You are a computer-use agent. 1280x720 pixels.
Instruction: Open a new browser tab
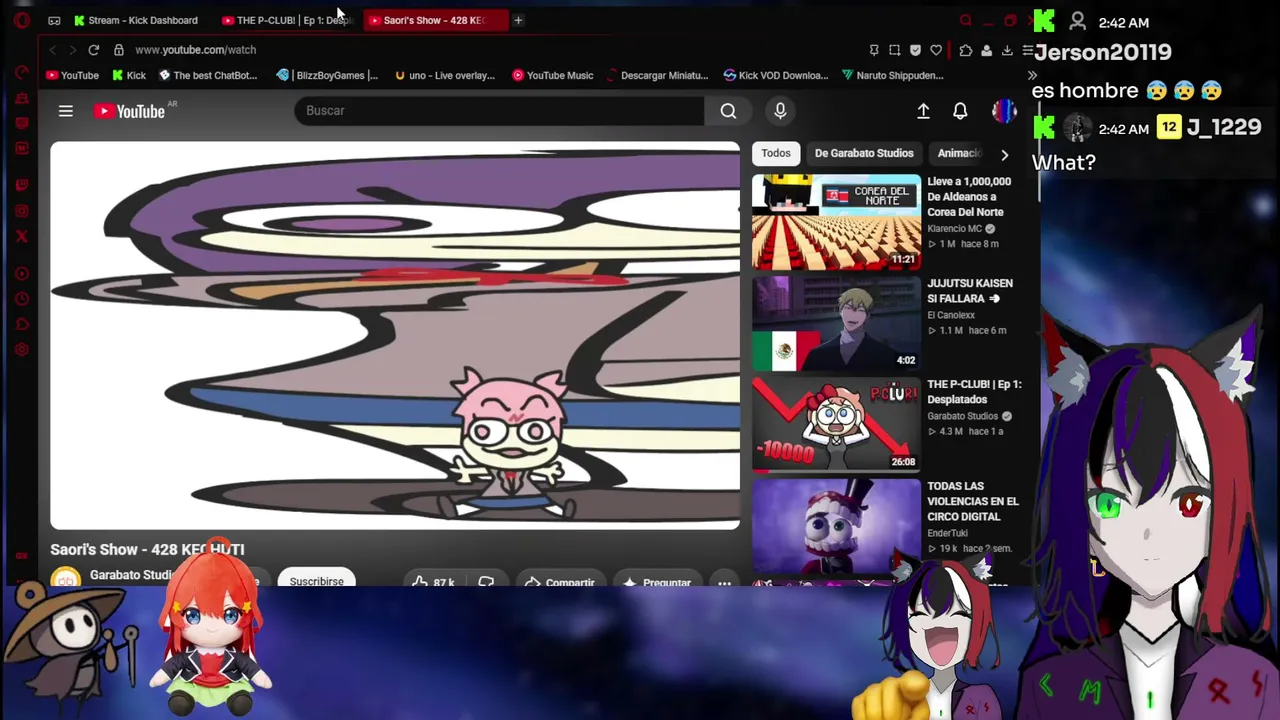[518, 20]
